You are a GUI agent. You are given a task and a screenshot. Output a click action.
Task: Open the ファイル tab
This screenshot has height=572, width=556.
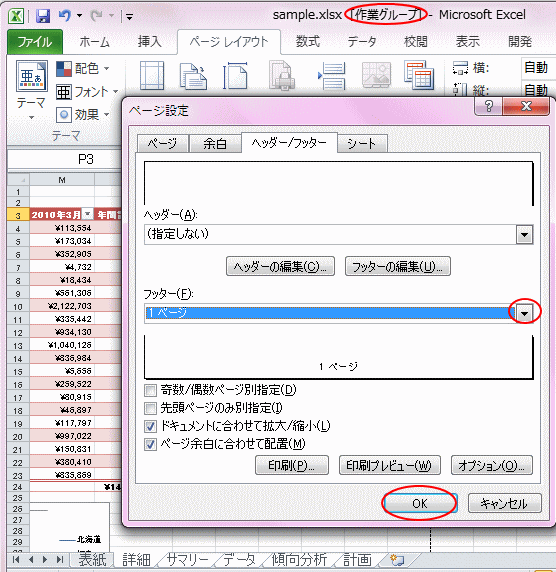(35, 42)
